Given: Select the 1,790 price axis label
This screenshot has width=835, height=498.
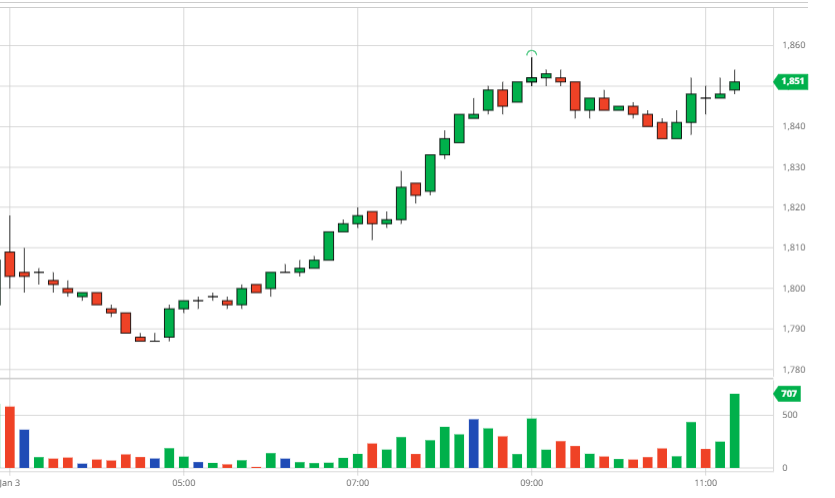Looking at the screenshot, I should click(x=793, y=329).
